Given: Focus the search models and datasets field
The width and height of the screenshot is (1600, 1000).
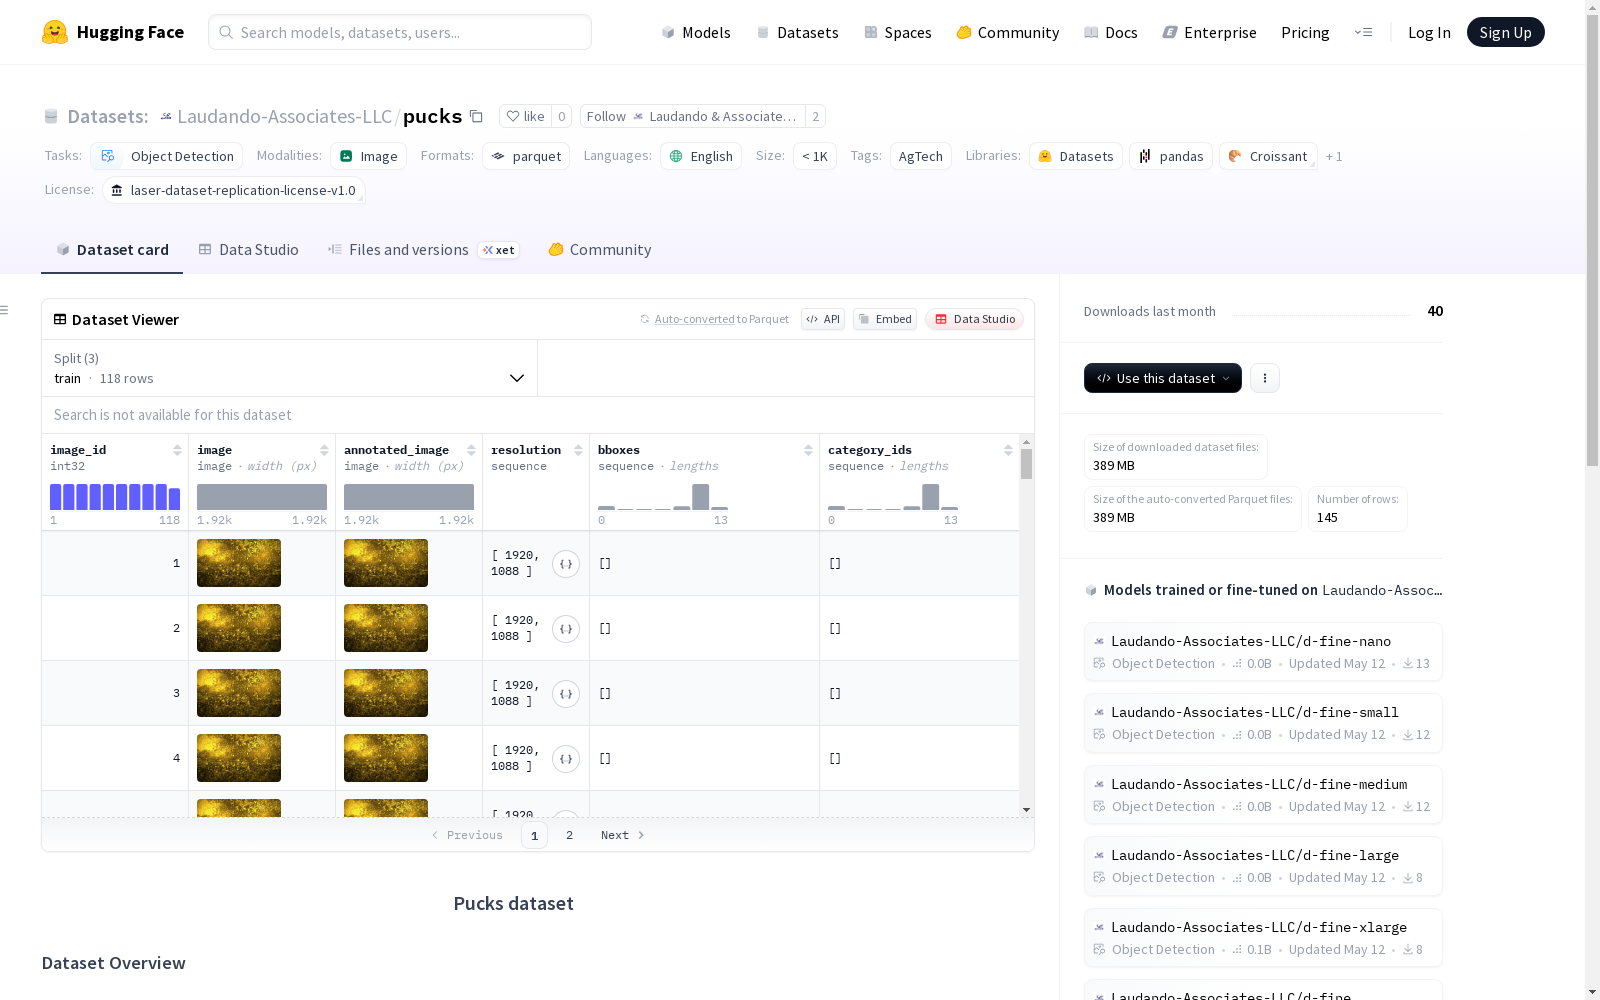Looking at the screenshot, I should tap(400, 32).
